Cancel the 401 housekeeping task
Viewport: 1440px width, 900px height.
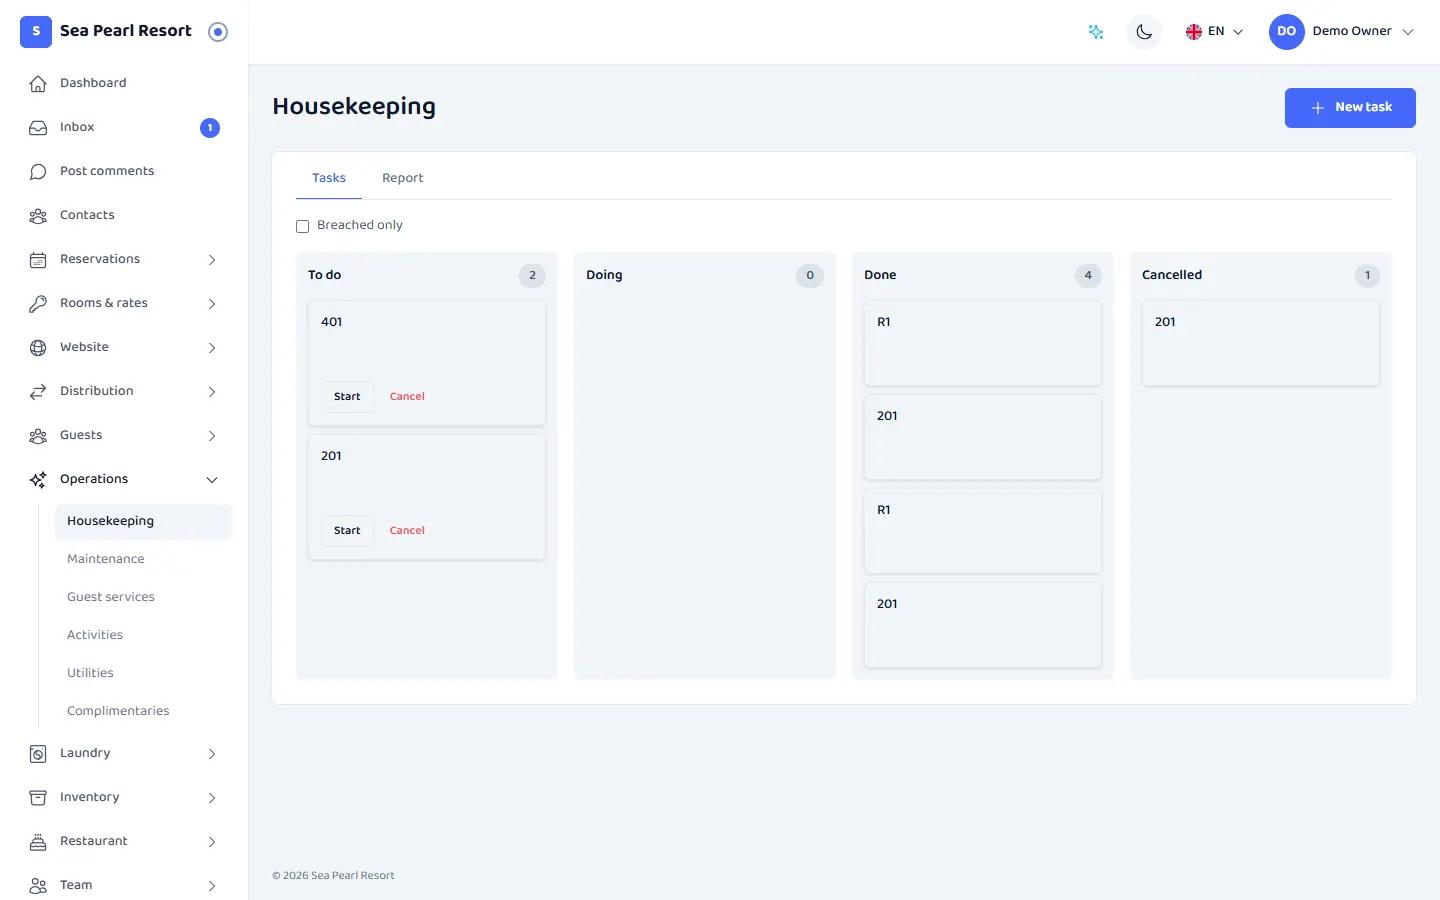407,397
